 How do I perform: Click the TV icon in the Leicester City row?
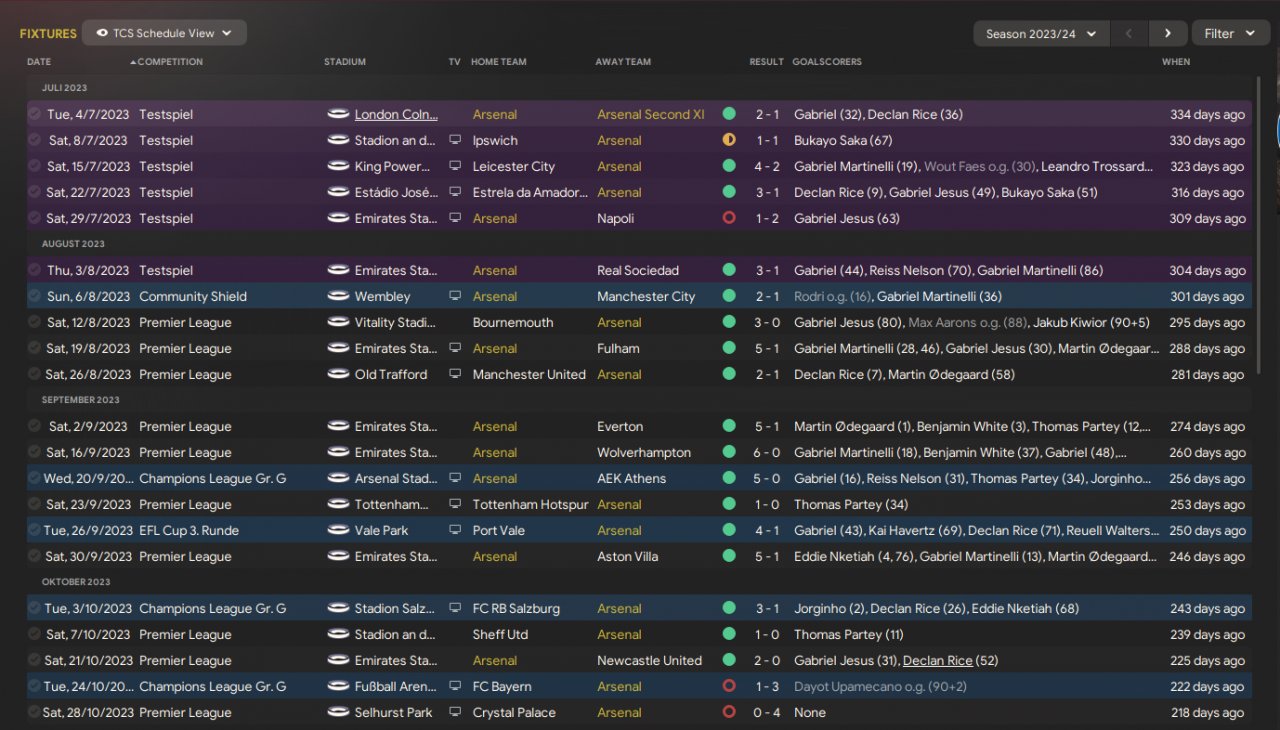click(455, 167)
